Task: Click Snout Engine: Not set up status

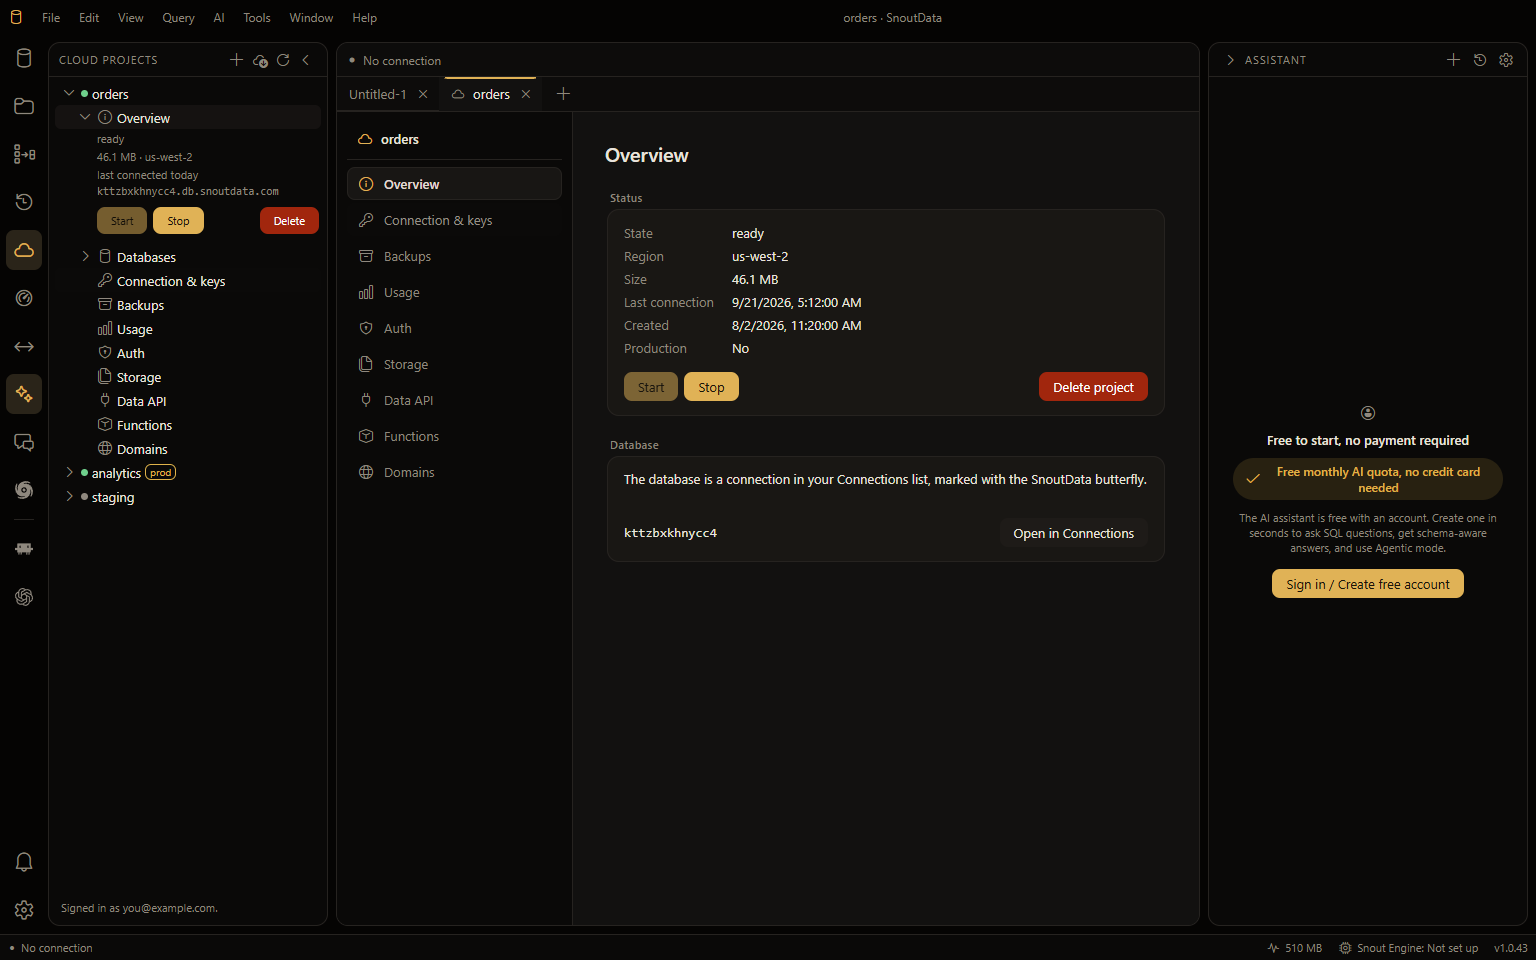Action: [x=1409, y=948]
